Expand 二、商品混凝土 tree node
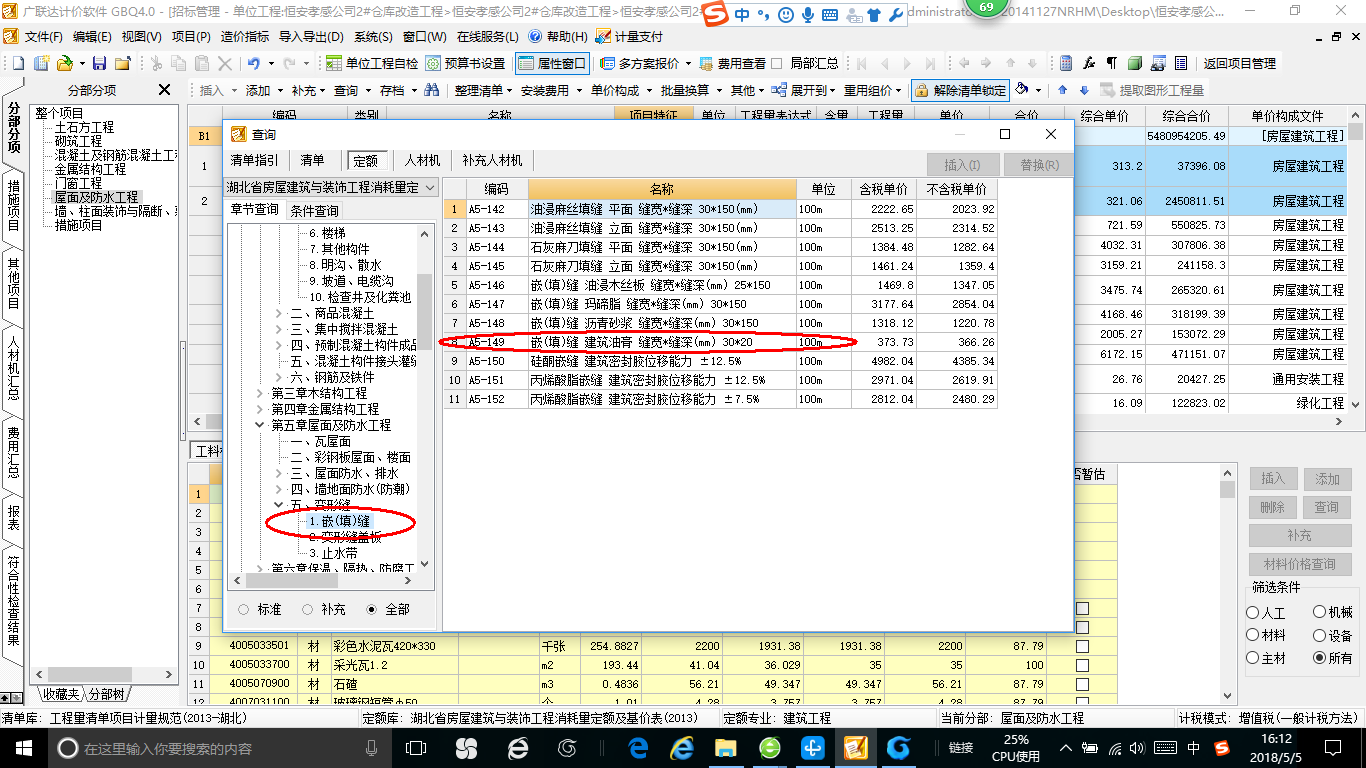Viewport: 1366px width, 768px height. (x=279, y=313)
